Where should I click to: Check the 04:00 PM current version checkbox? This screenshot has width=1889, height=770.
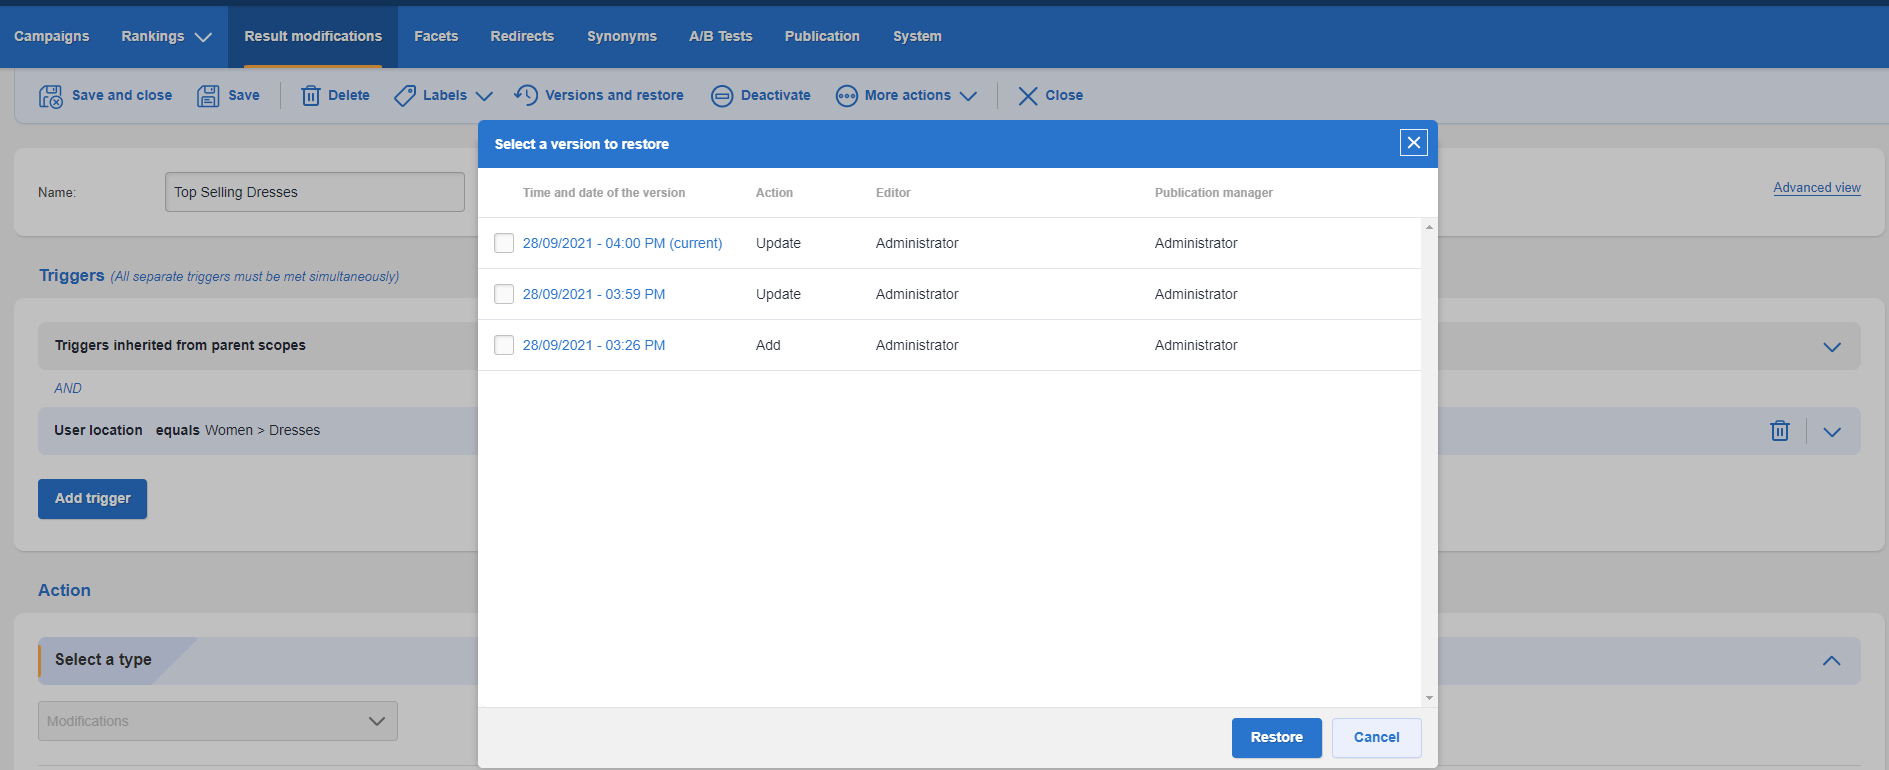[x=504, y=243]
